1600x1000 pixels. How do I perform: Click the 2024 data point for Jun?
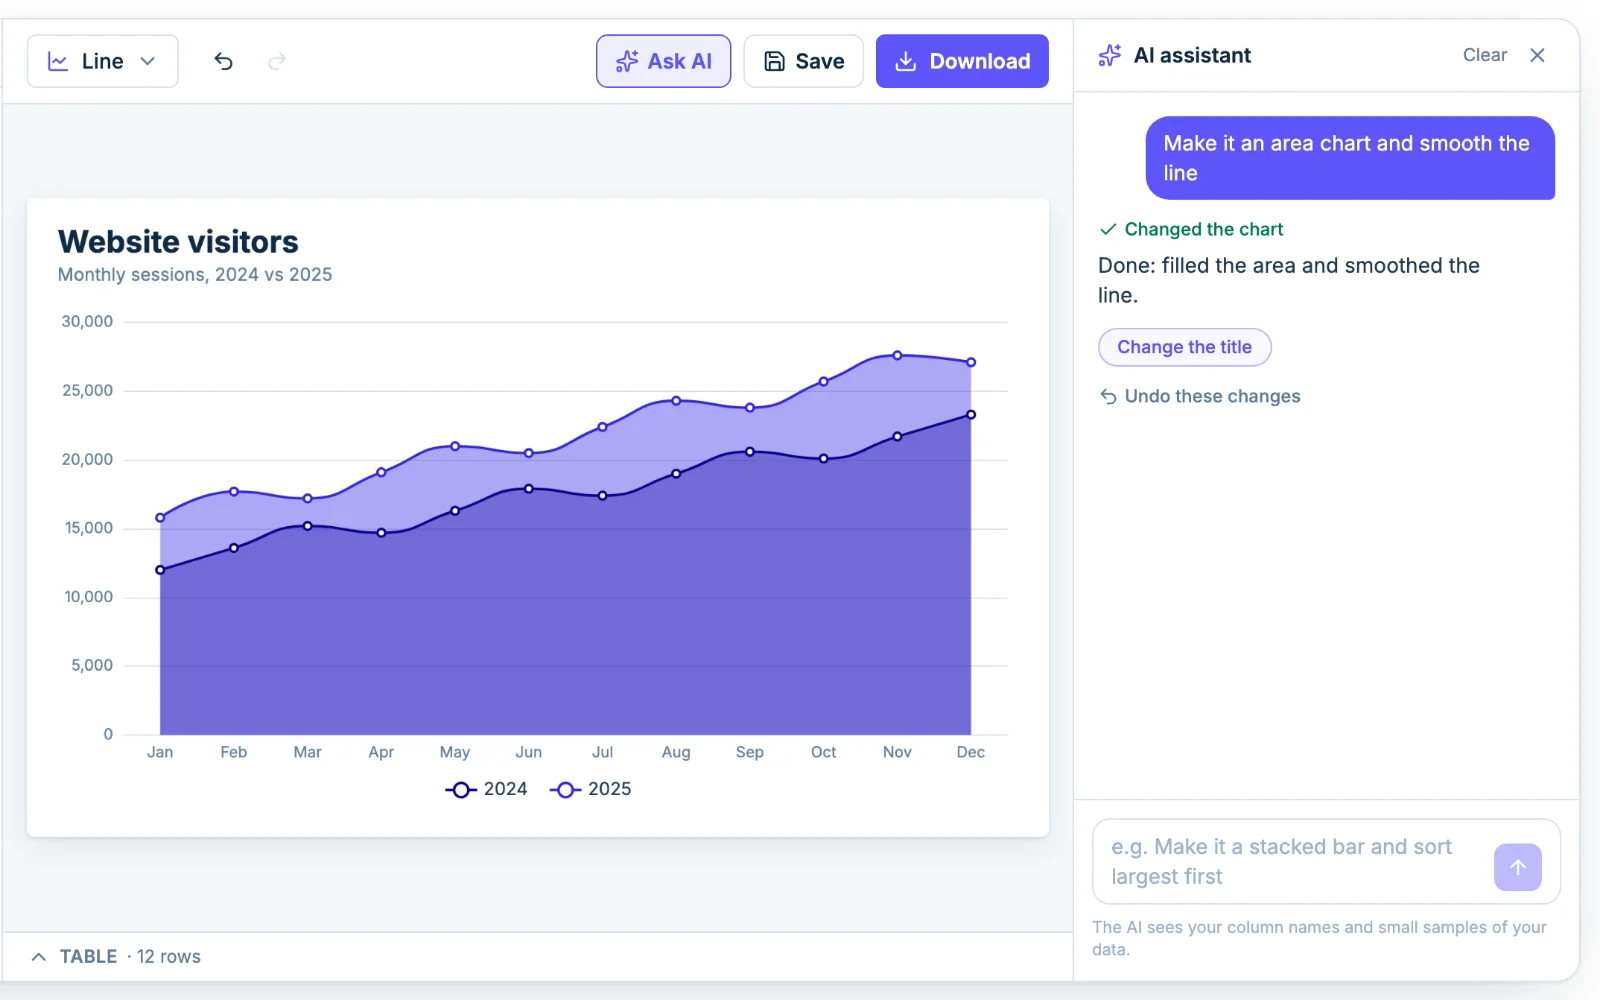click(x=529, y=489)
